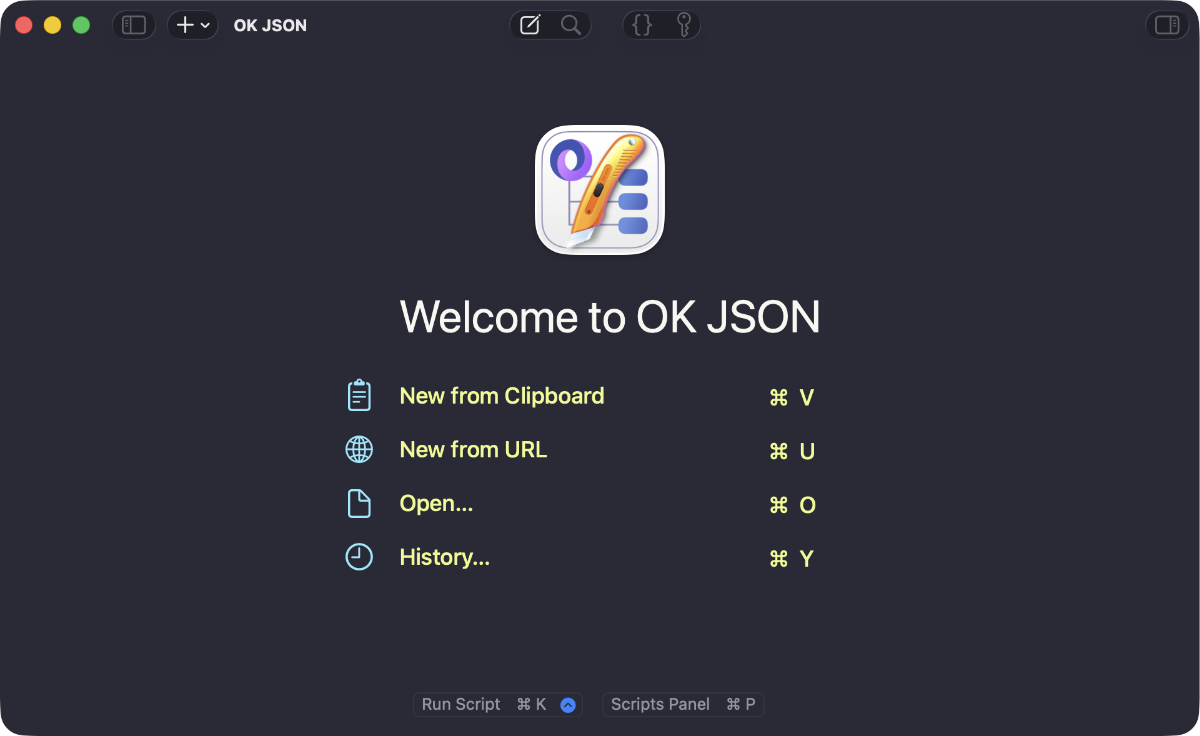Click the clipboard icon
Image resolution: width=1200 pixels, height=736 pixels.
pos(359,395)
